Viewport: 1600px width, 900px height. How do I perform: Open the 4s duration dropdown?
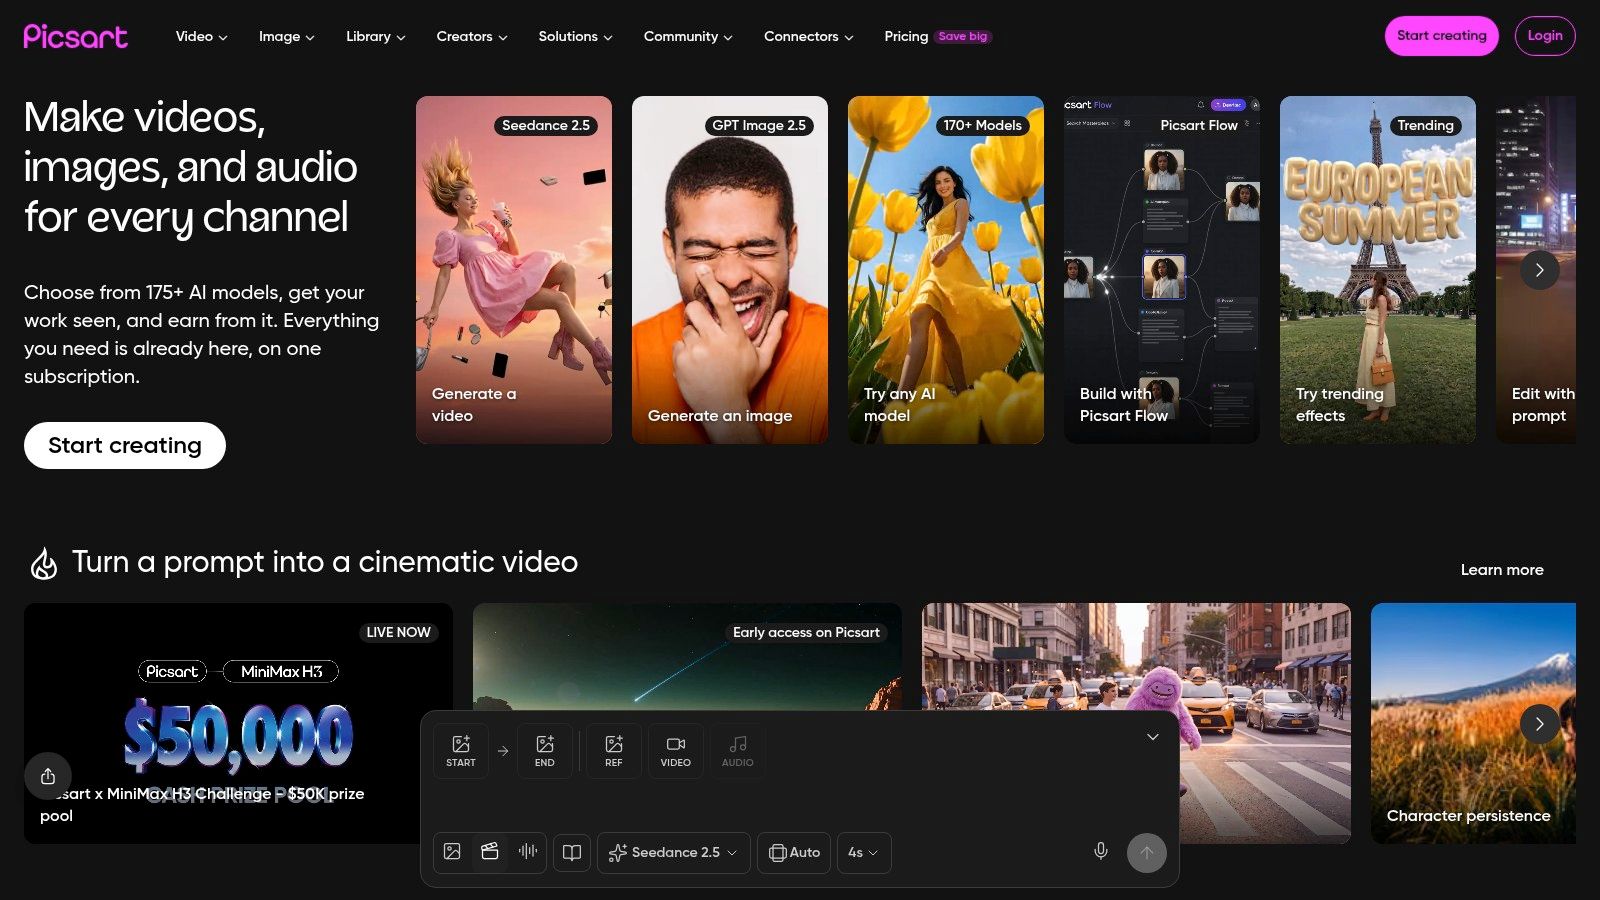click(863, 853)
